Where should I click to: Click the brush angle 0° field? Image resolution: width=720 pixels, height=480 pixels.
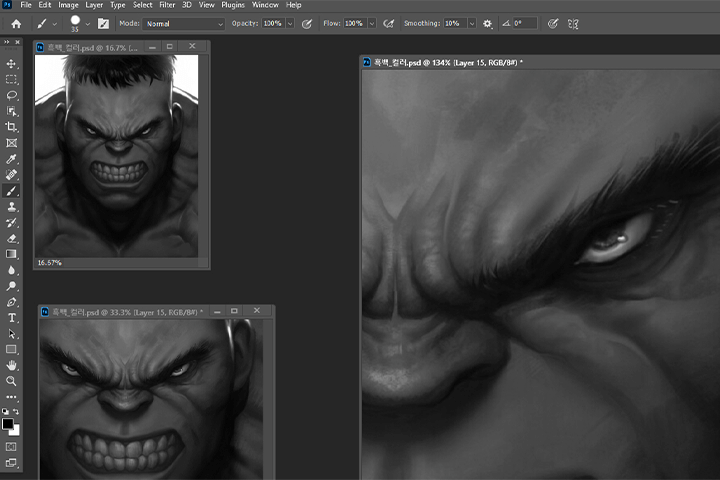tap(525, 23)
